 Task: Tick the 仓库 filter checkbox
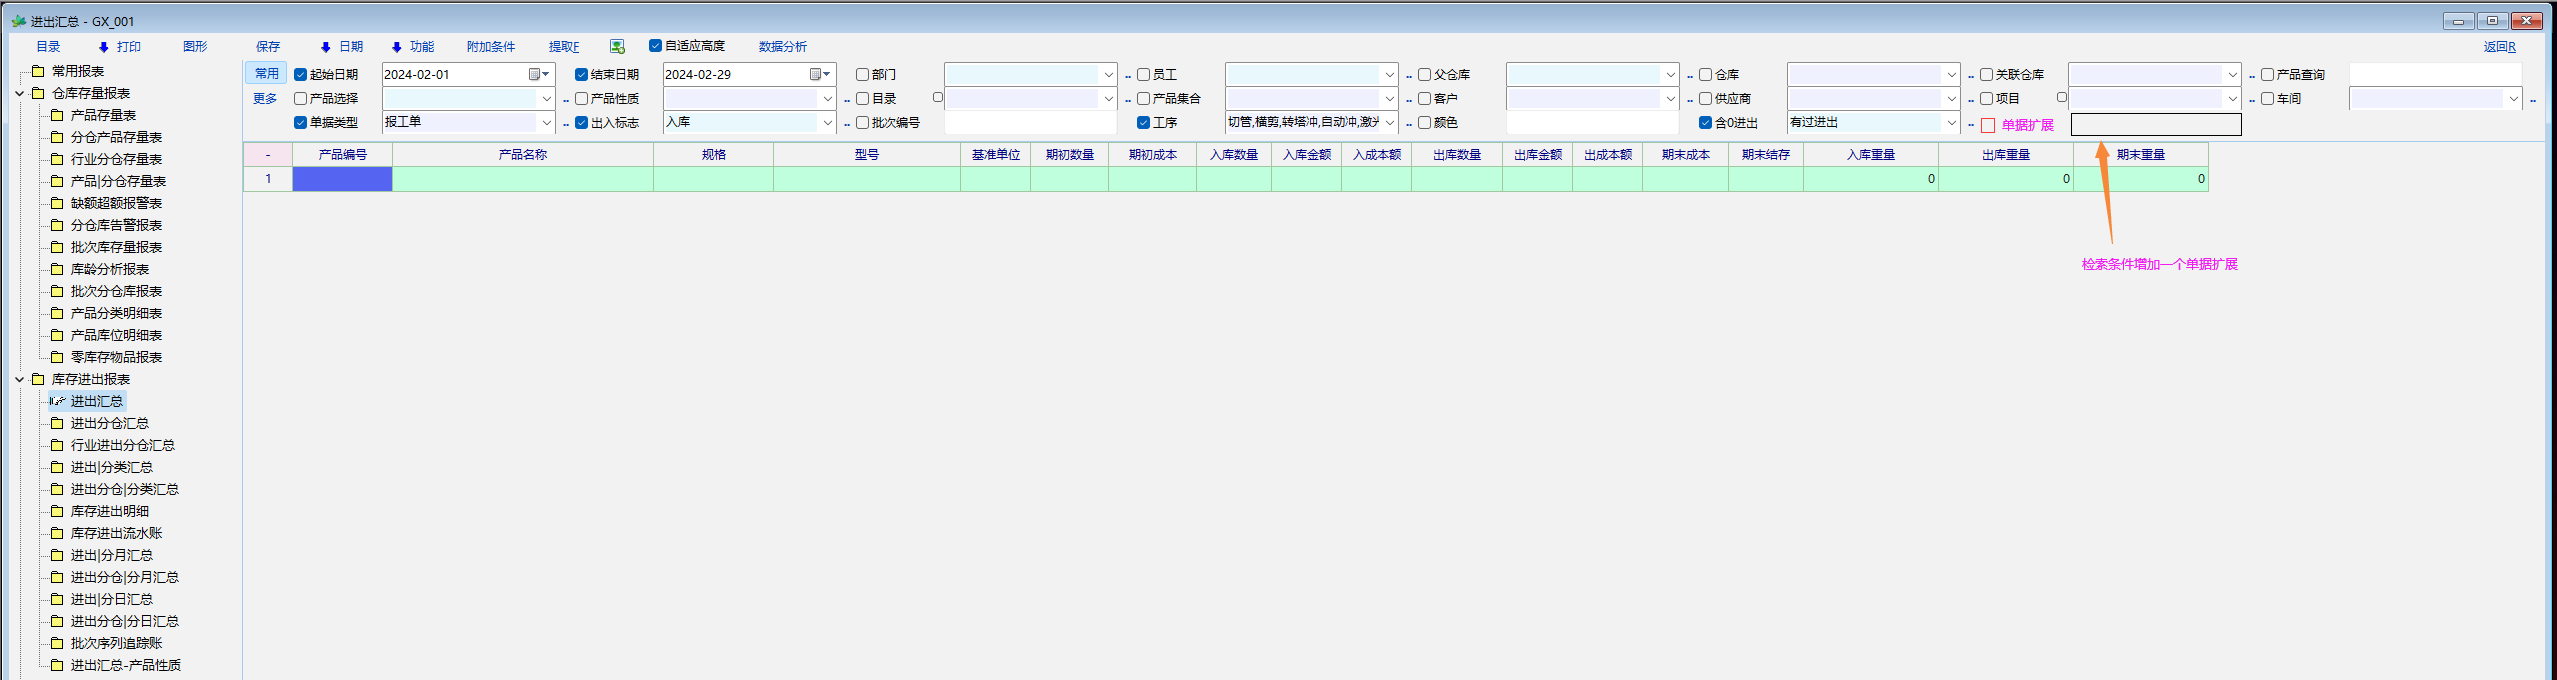[1706, 75]
